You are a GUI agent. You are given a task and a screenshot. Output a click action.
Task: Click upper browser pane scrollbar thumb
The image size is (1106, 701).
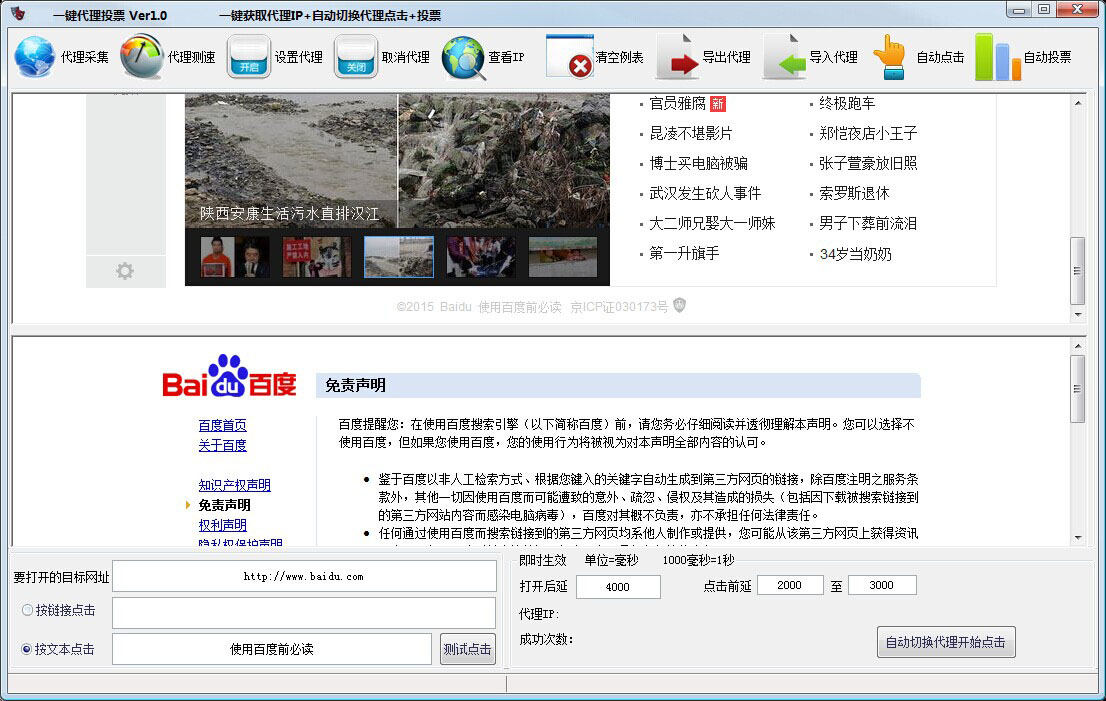(x=1078, y=271)
